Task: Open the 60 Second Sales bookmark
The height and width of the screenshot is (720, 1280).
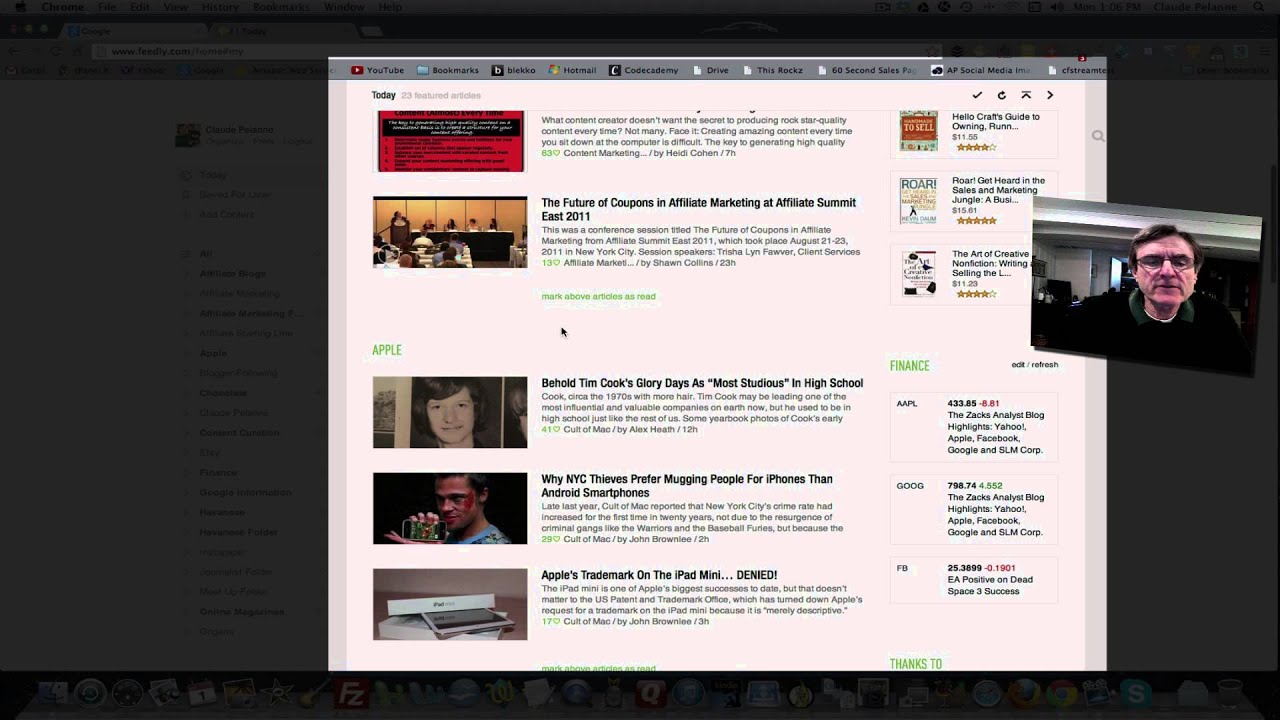Action: point(866,70)
